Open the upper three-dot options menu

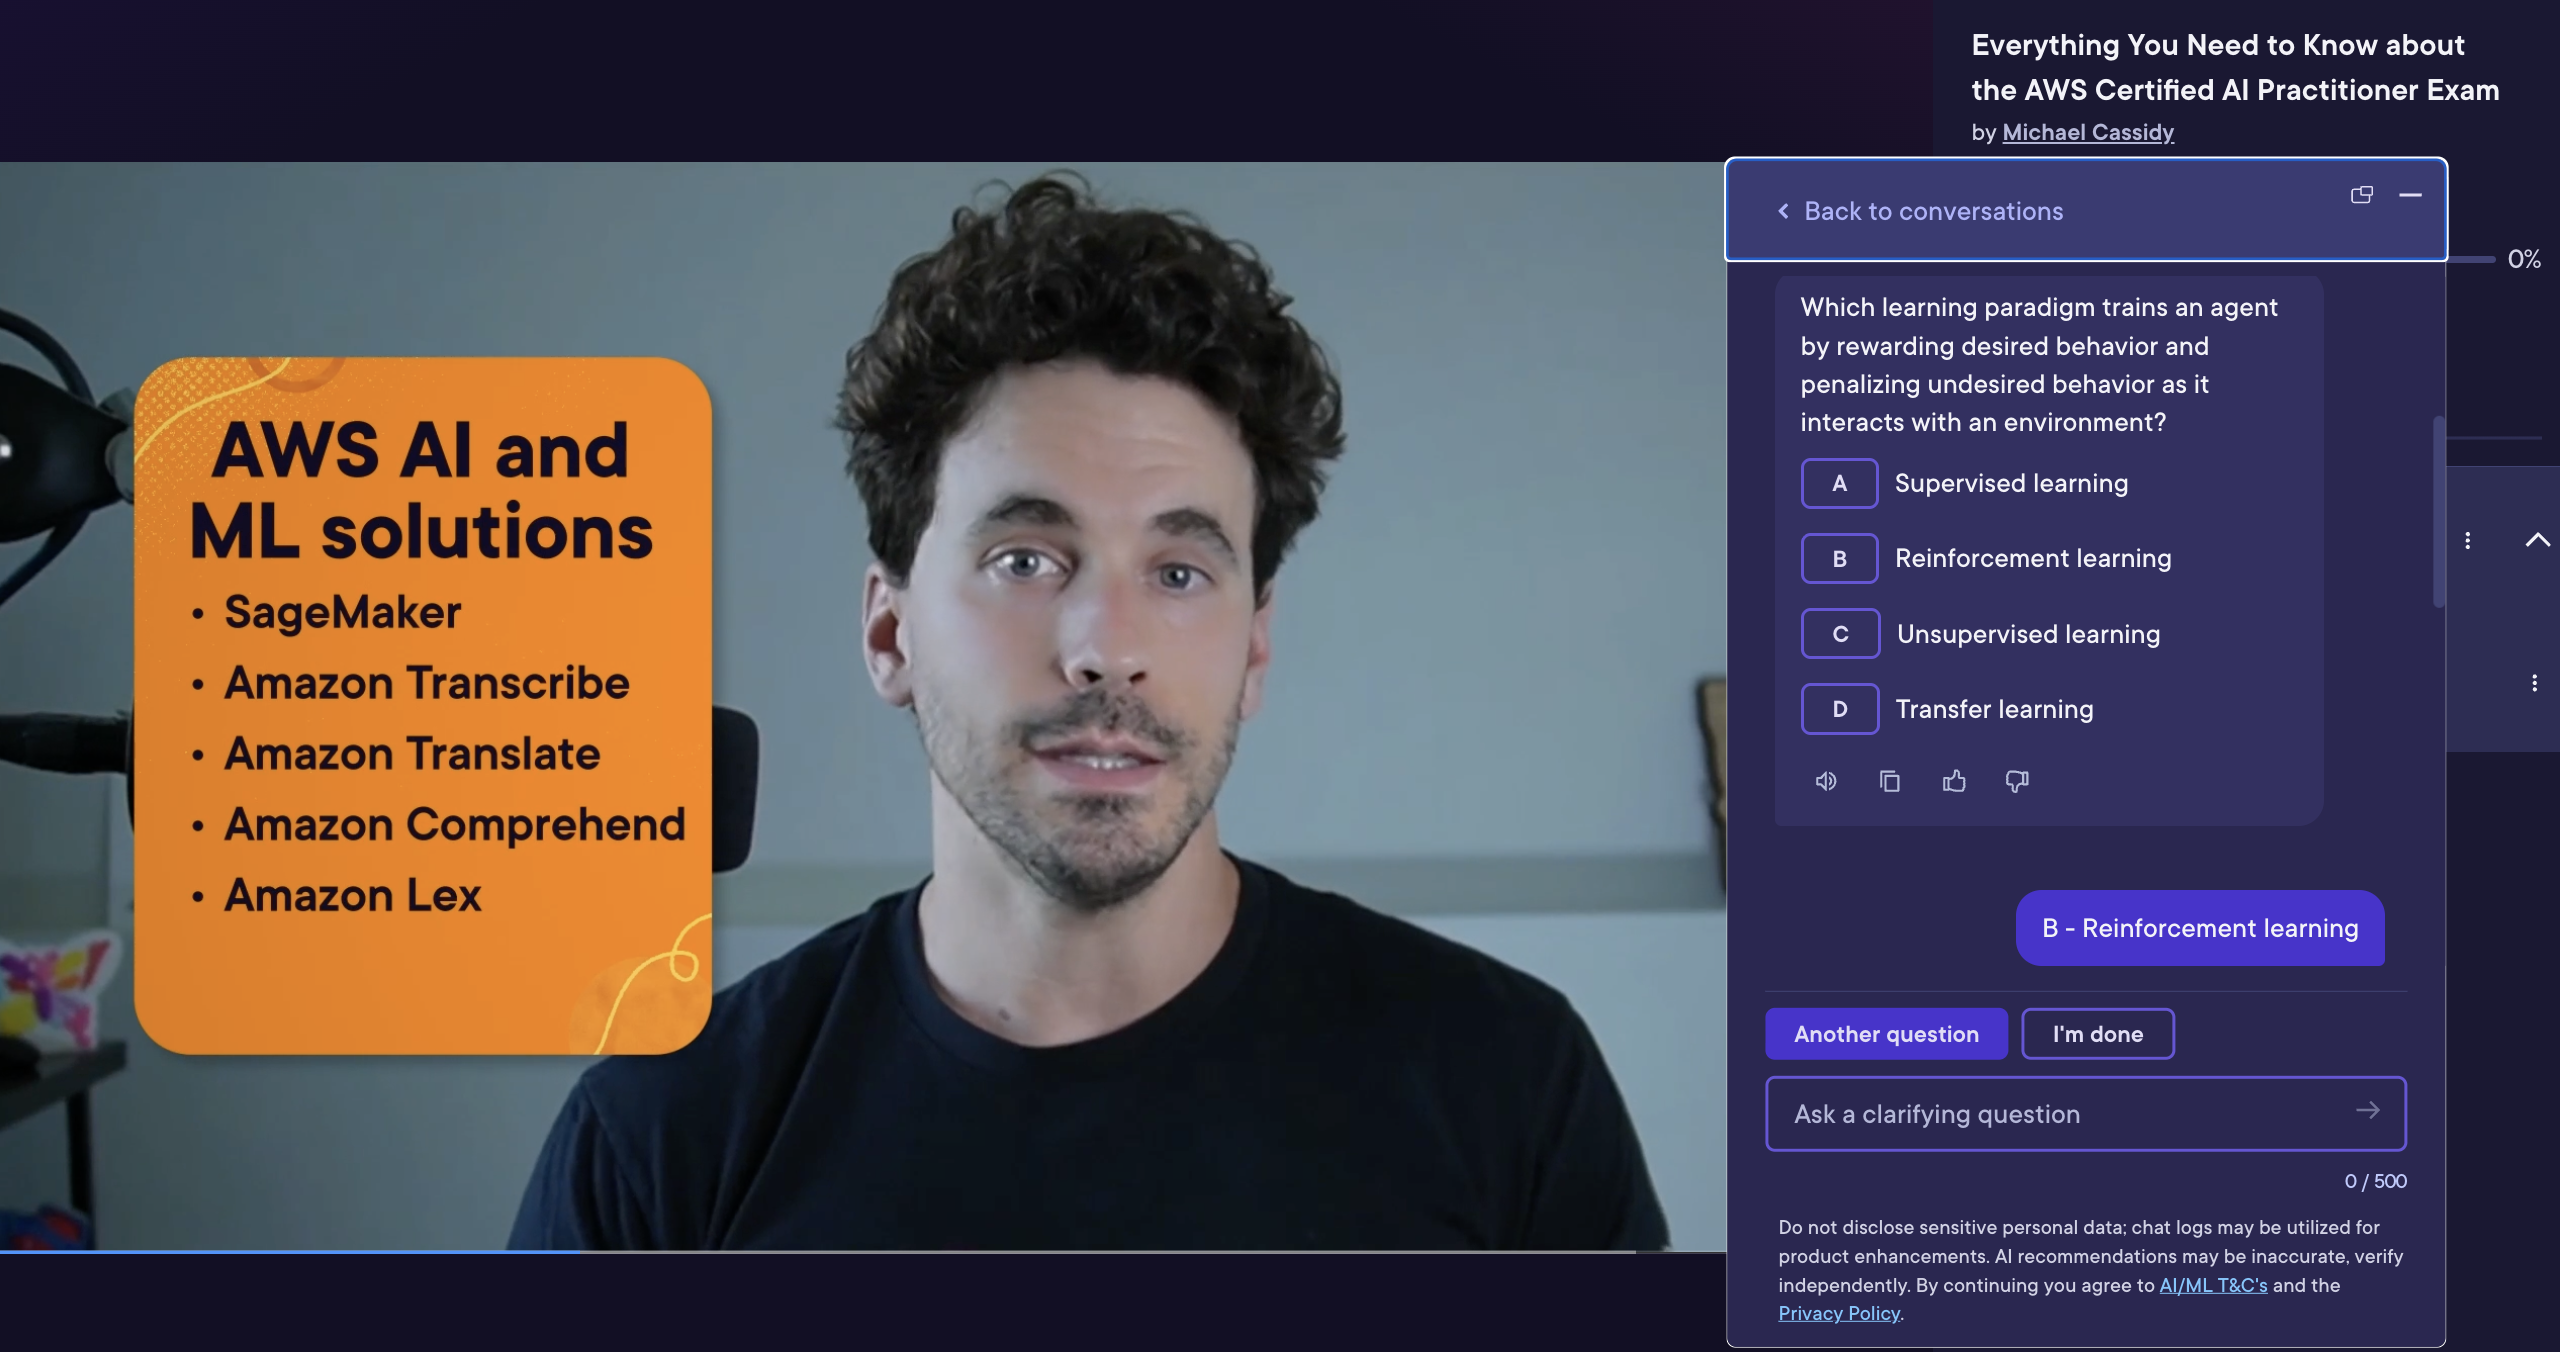2468,540
